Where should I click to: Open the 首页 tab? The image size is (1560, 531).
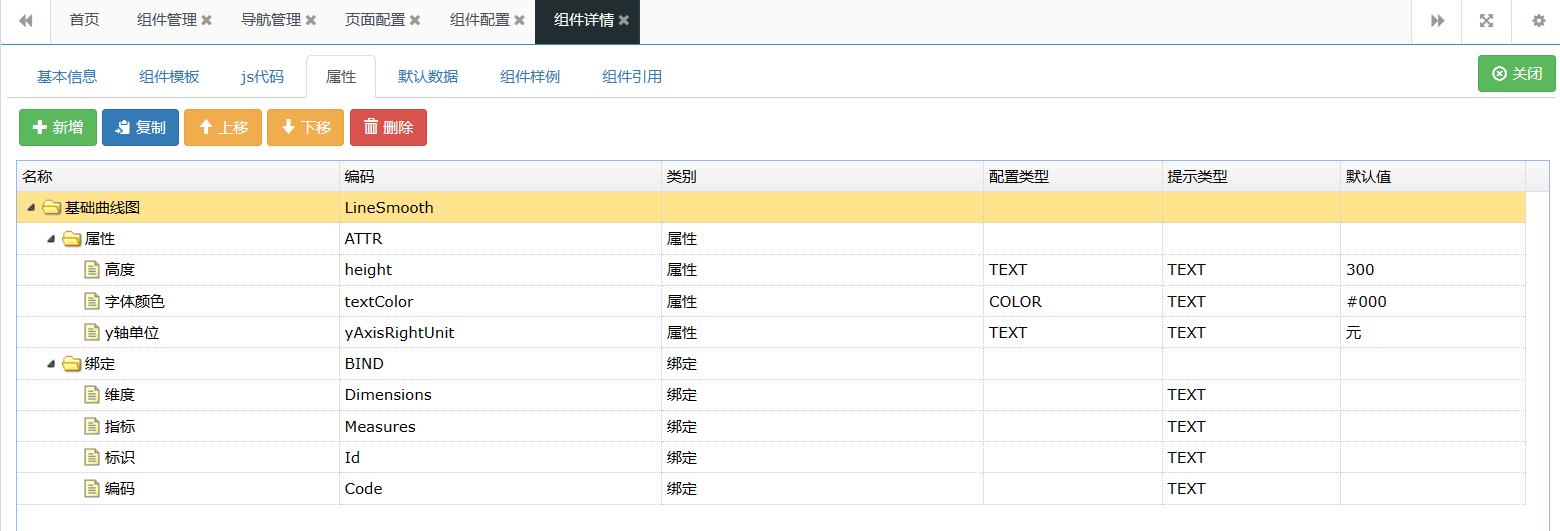(x=84, y=20)
